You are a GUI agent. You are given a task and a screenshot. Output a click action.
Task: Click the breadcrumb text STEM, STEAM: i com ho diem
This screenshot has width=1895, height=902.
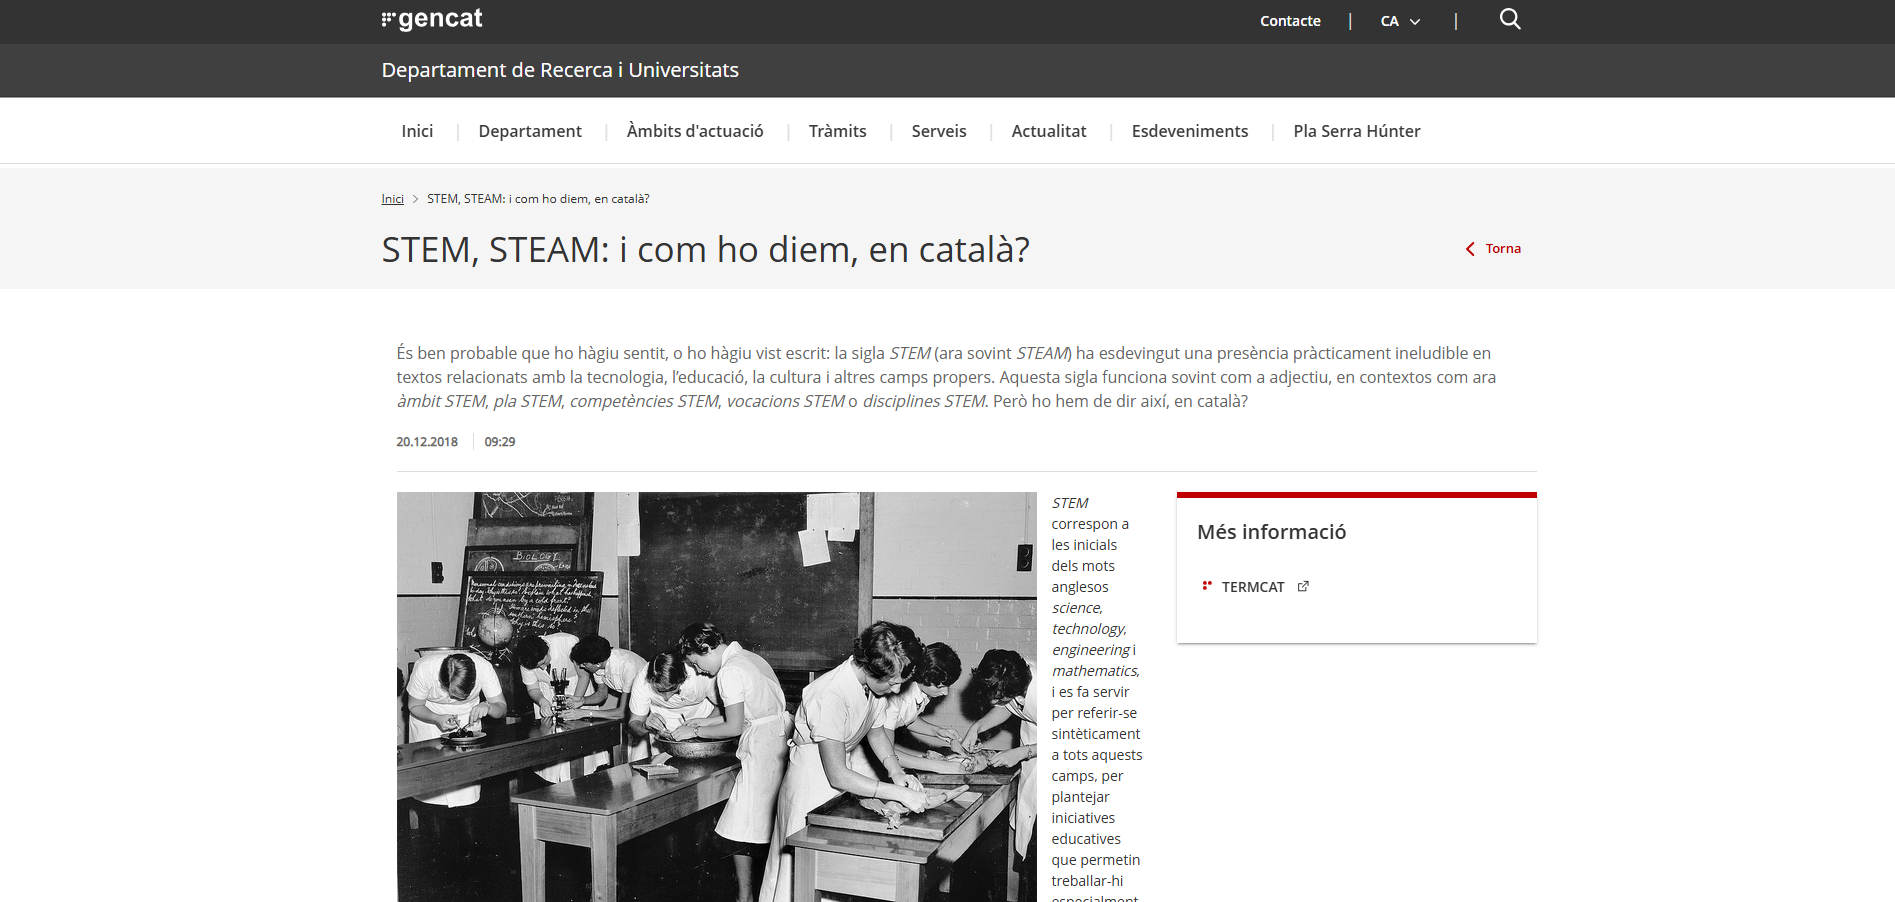point(538,199)
